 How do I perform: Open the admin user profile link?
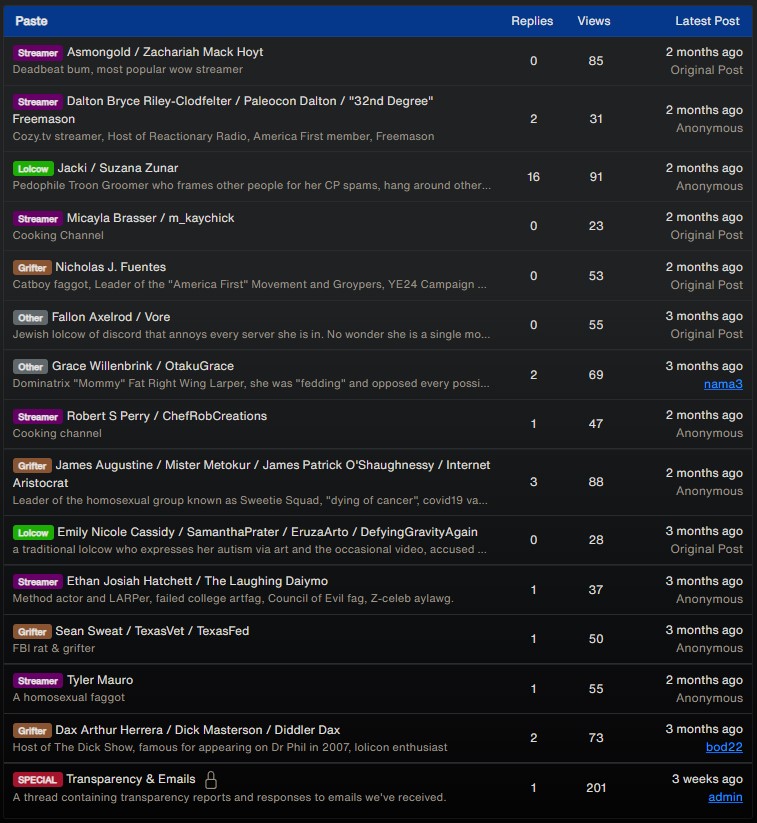coord(725,797)
